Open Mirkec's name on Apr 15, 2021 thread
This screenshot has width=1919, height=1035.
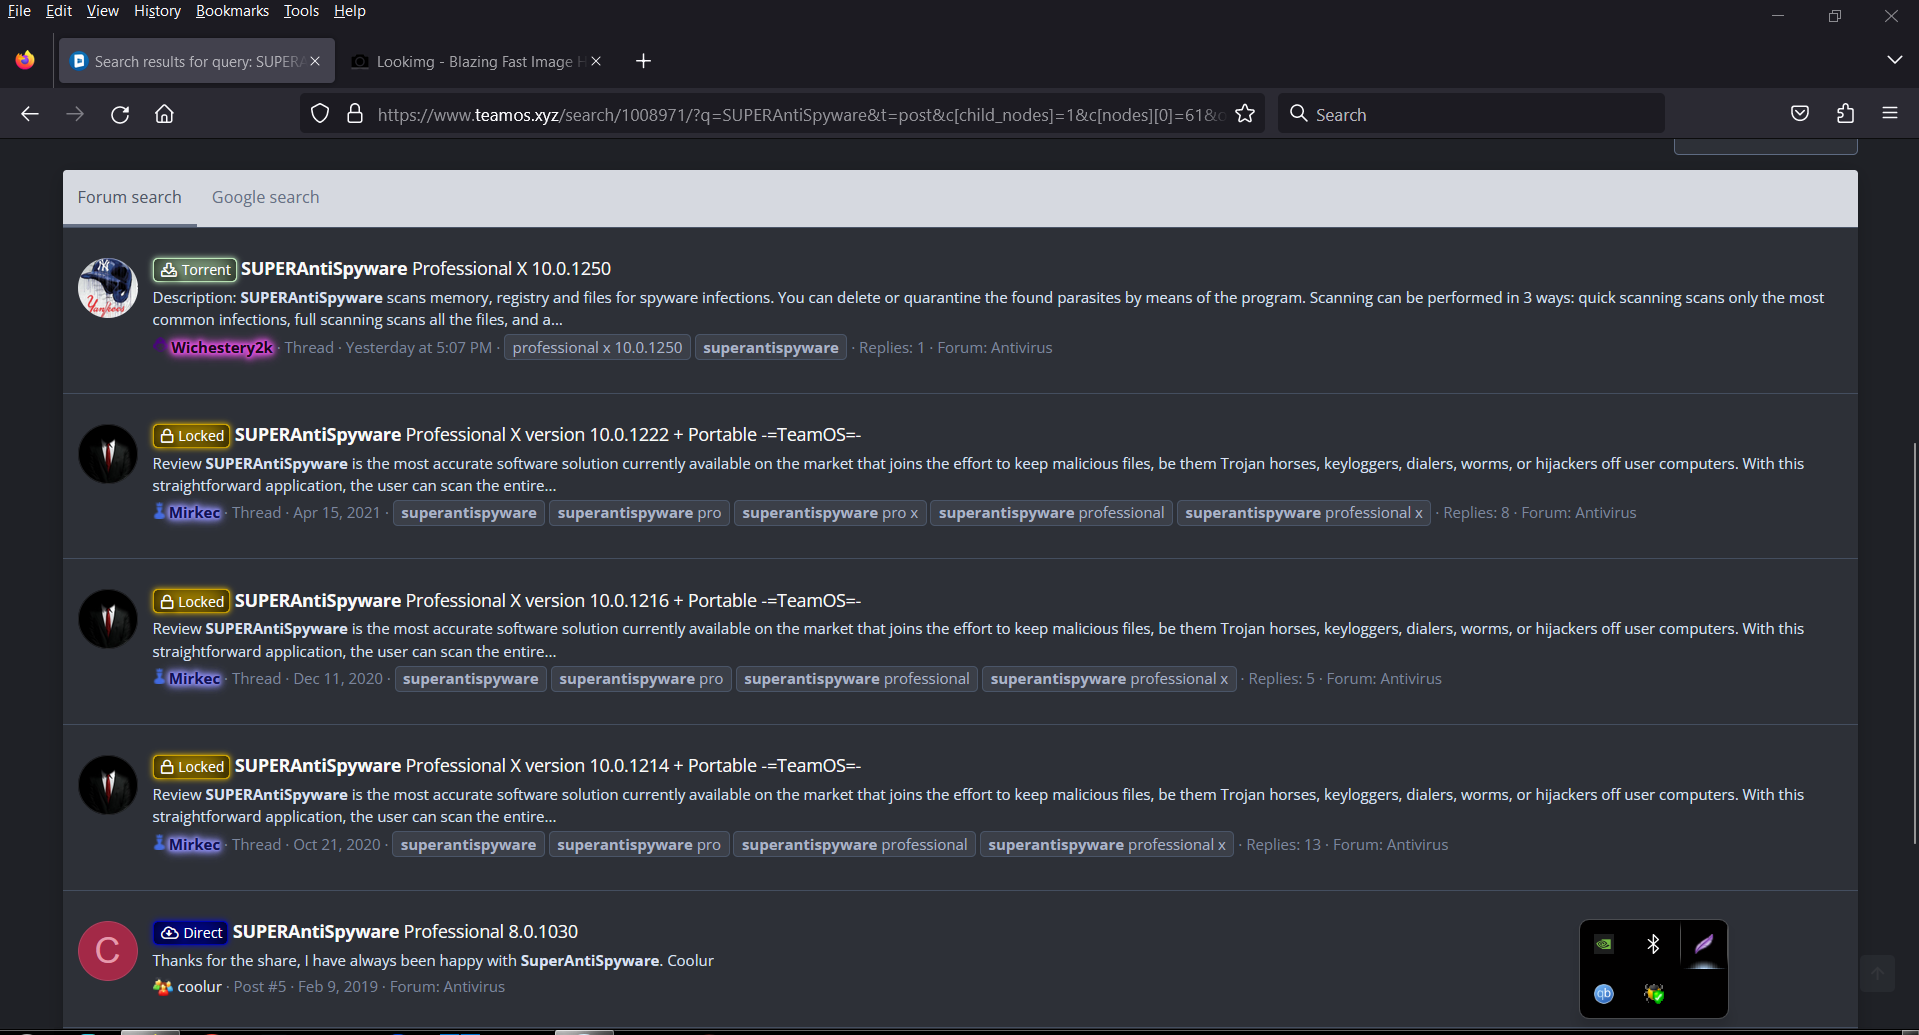194,513
